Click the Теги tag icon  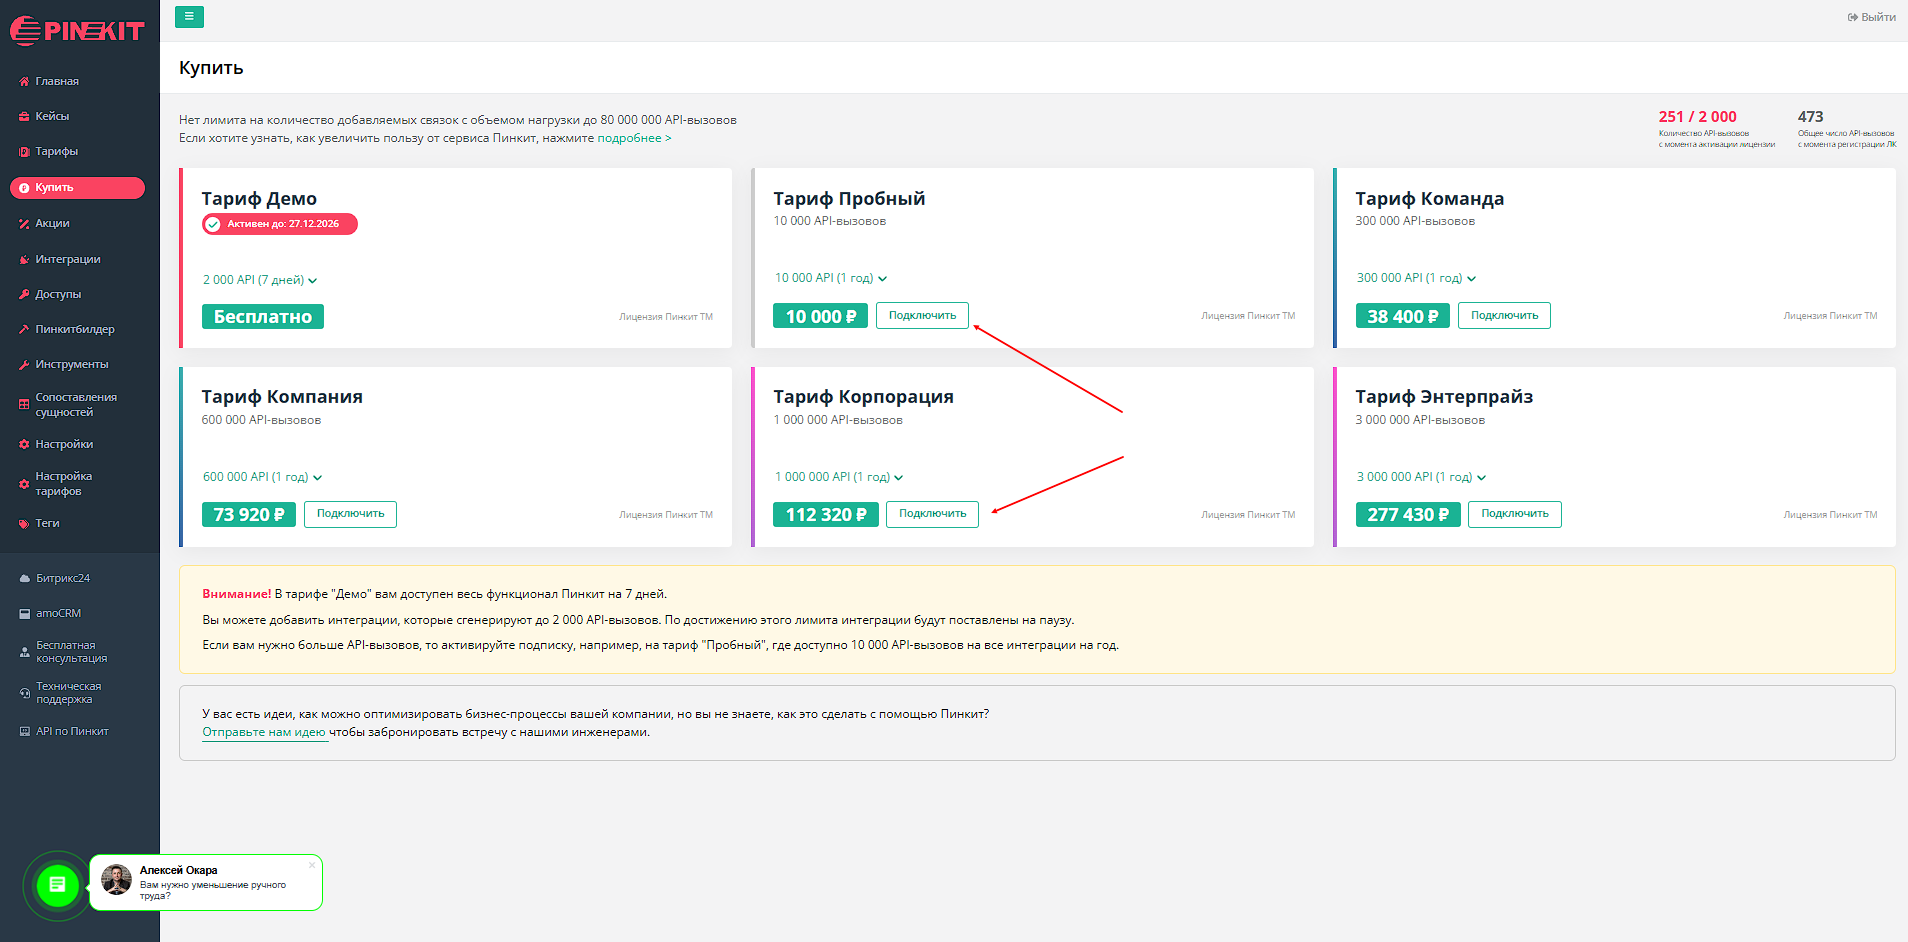tap(24, 524)
